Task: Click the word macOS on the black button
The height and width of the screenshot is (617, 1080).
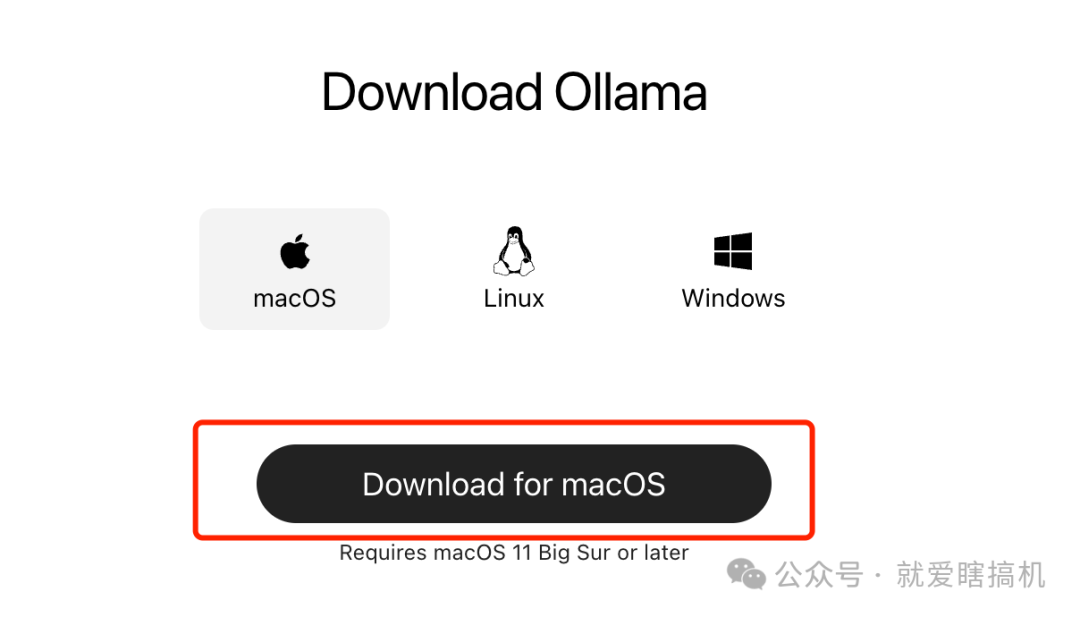Action: point(613,484)
